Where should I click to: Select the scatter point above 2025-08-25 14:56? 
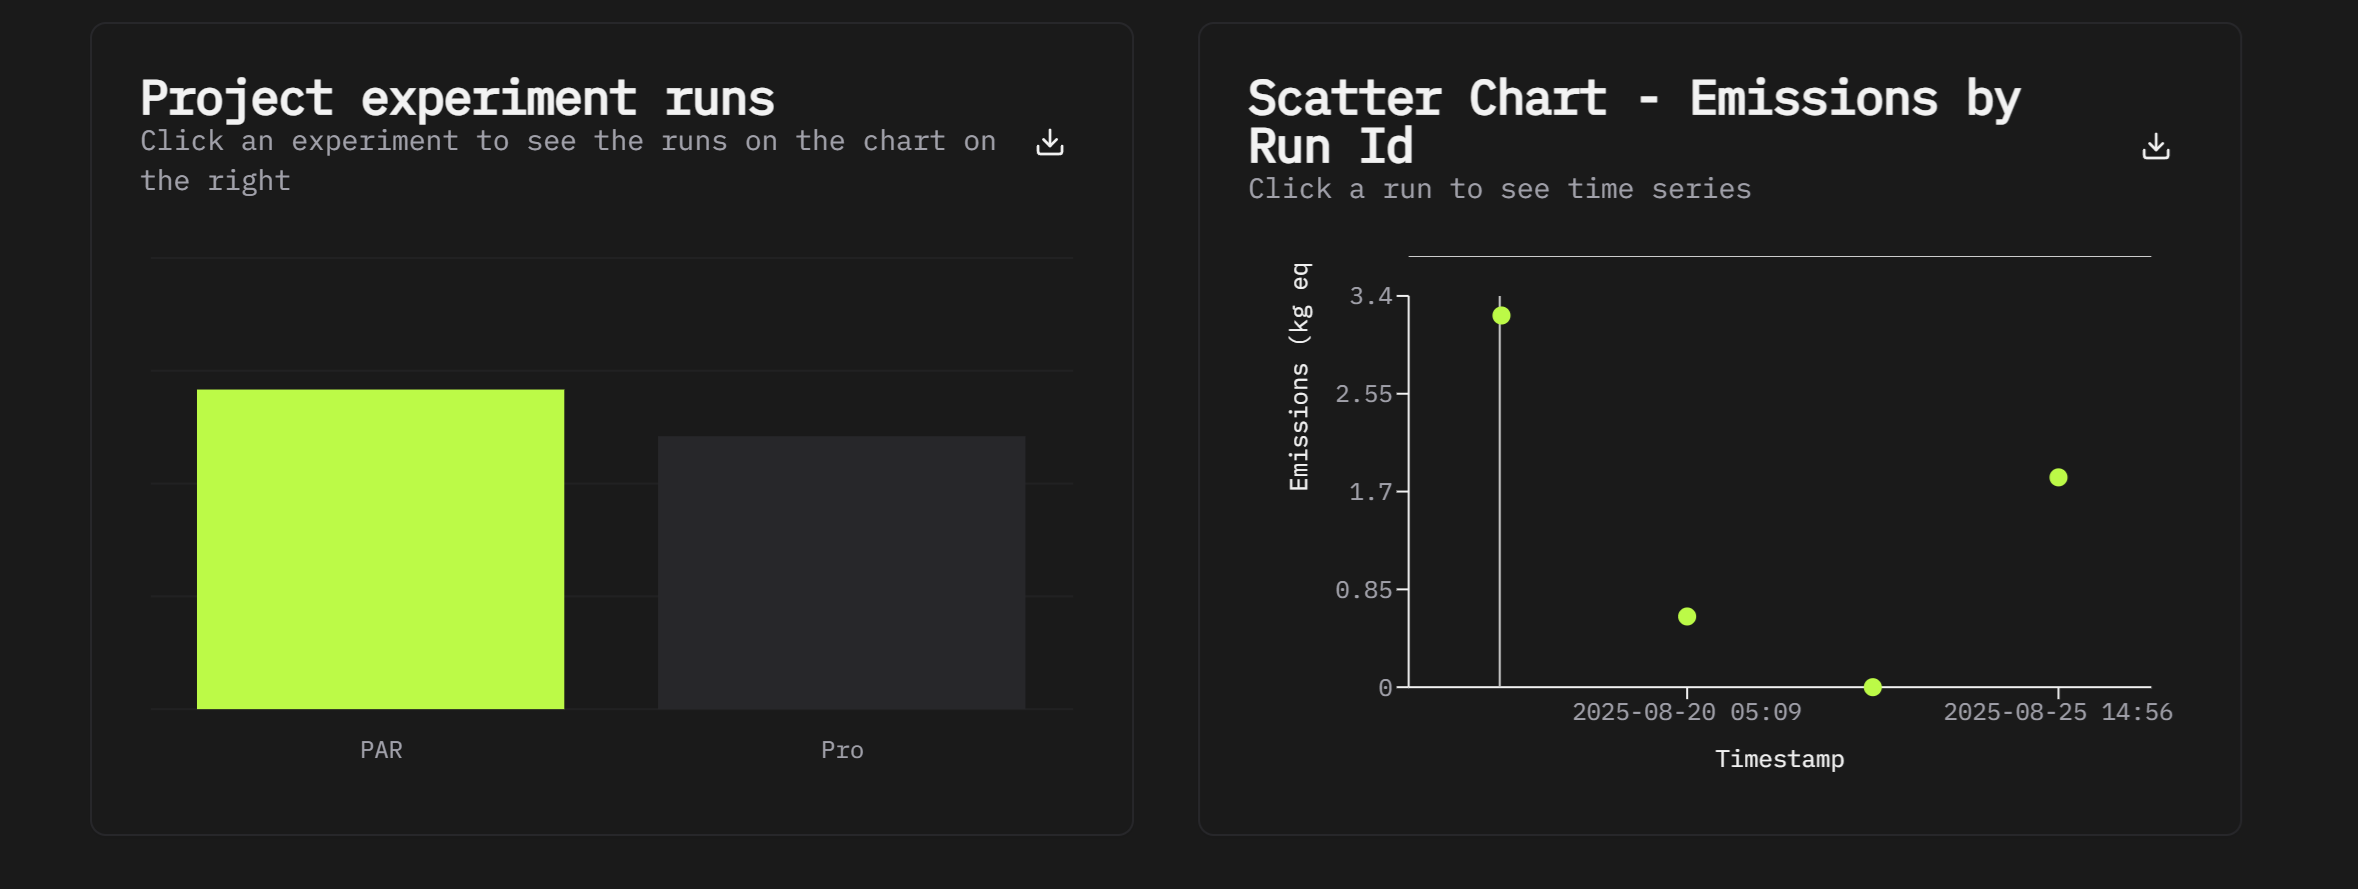pos(2058,478)
